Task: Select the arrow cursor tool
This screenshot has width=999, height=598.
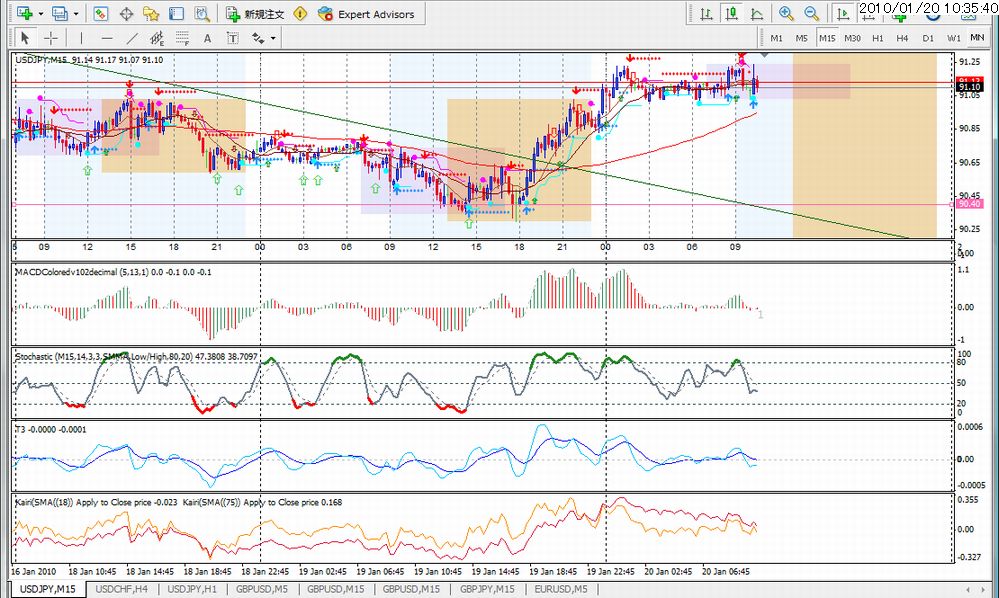Action: point(25,38)
